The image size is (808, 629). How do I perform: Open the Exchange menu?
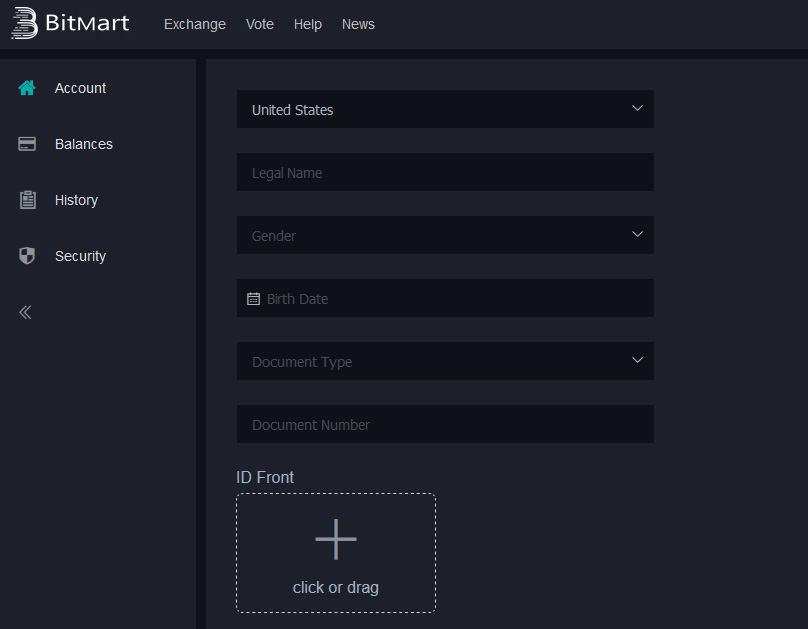click(194, 24)
